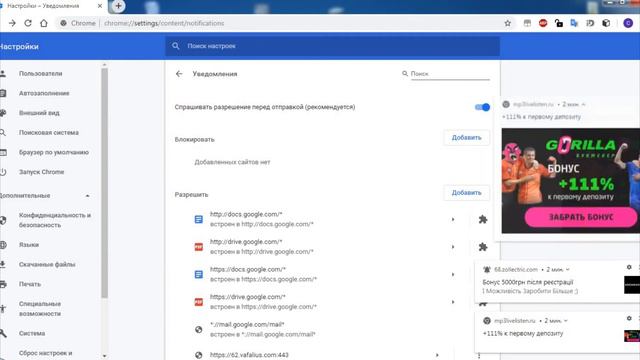Bookmark this page with the star icon
Screen dimensions: 640x360
507,23
